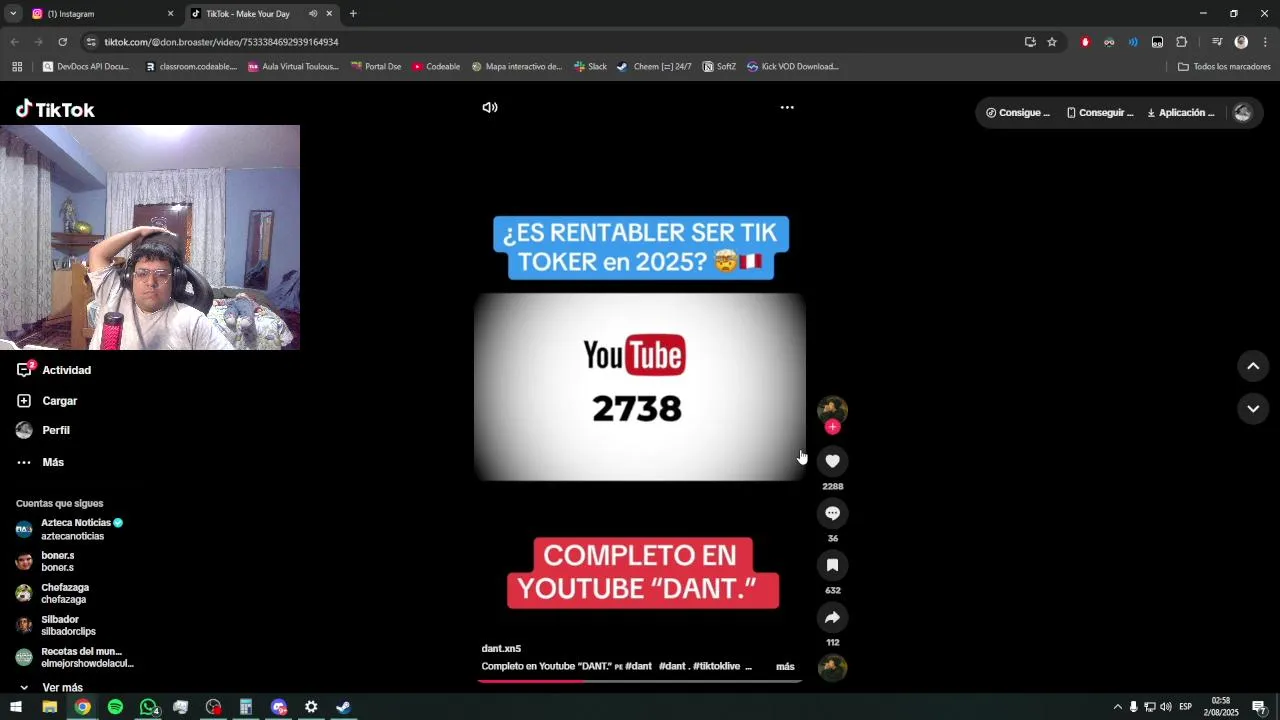Save video with bookmark icon
The image size is (1280, 720).
(x=832, y=565)
